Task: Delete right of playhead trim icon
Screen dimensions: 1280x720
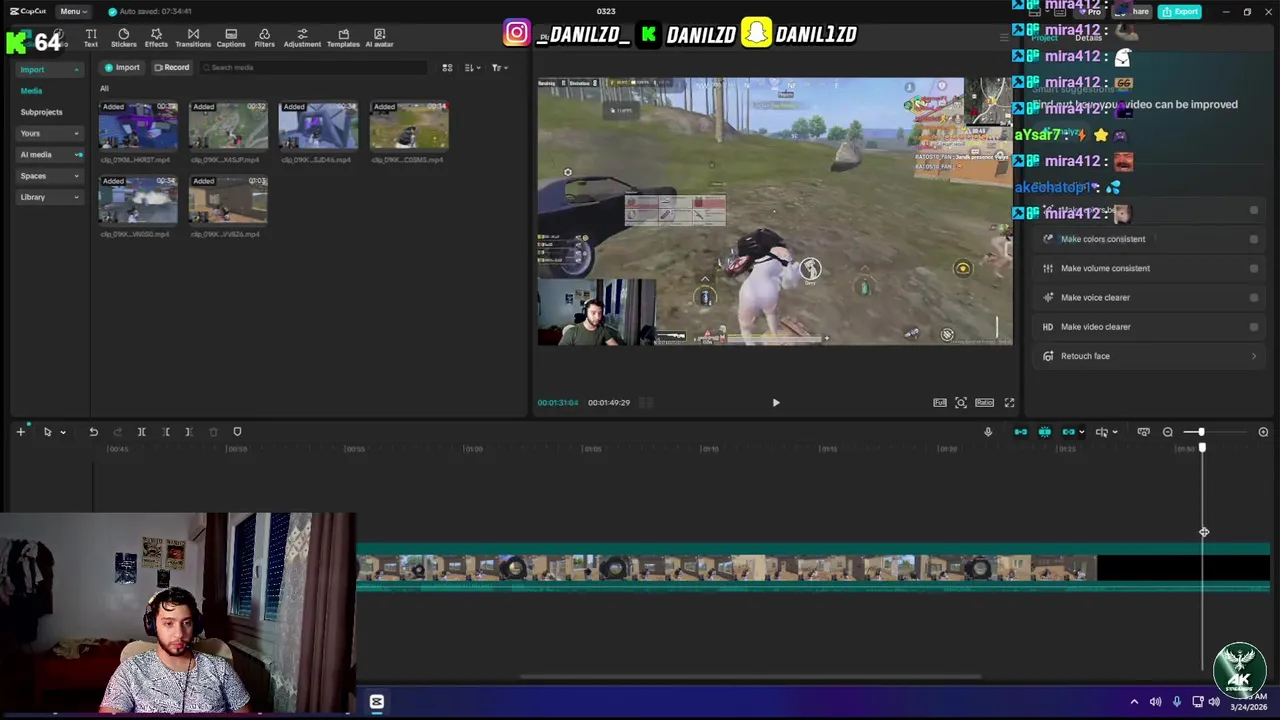Action: tap(189, 432)
